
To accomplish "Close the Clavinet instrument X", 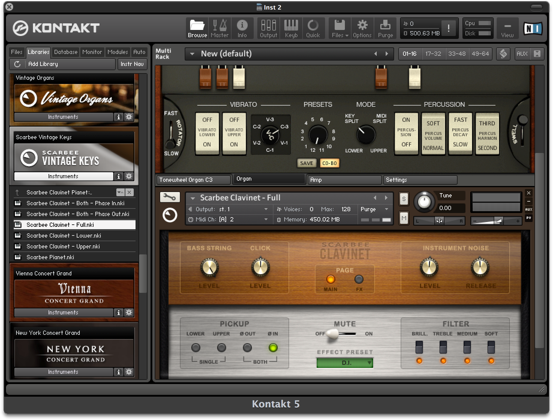I will [x=529, y=193].
